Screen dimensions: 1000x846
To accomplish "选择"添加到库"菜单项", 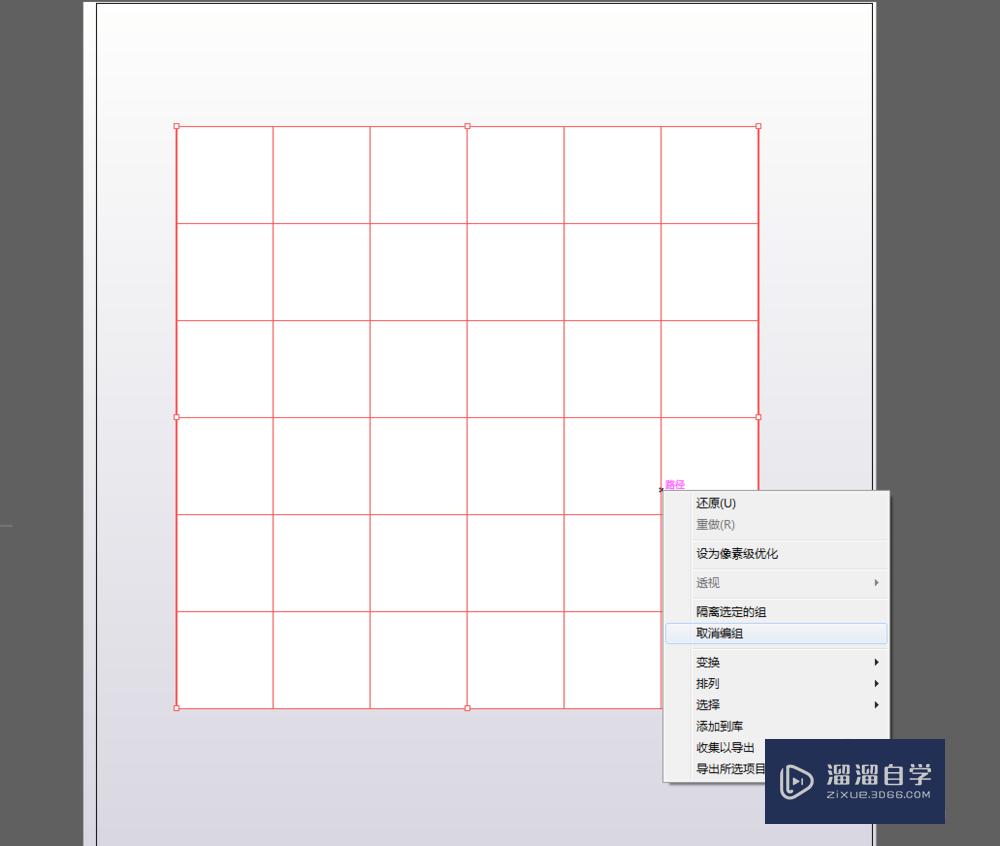I will click(720, 726).
